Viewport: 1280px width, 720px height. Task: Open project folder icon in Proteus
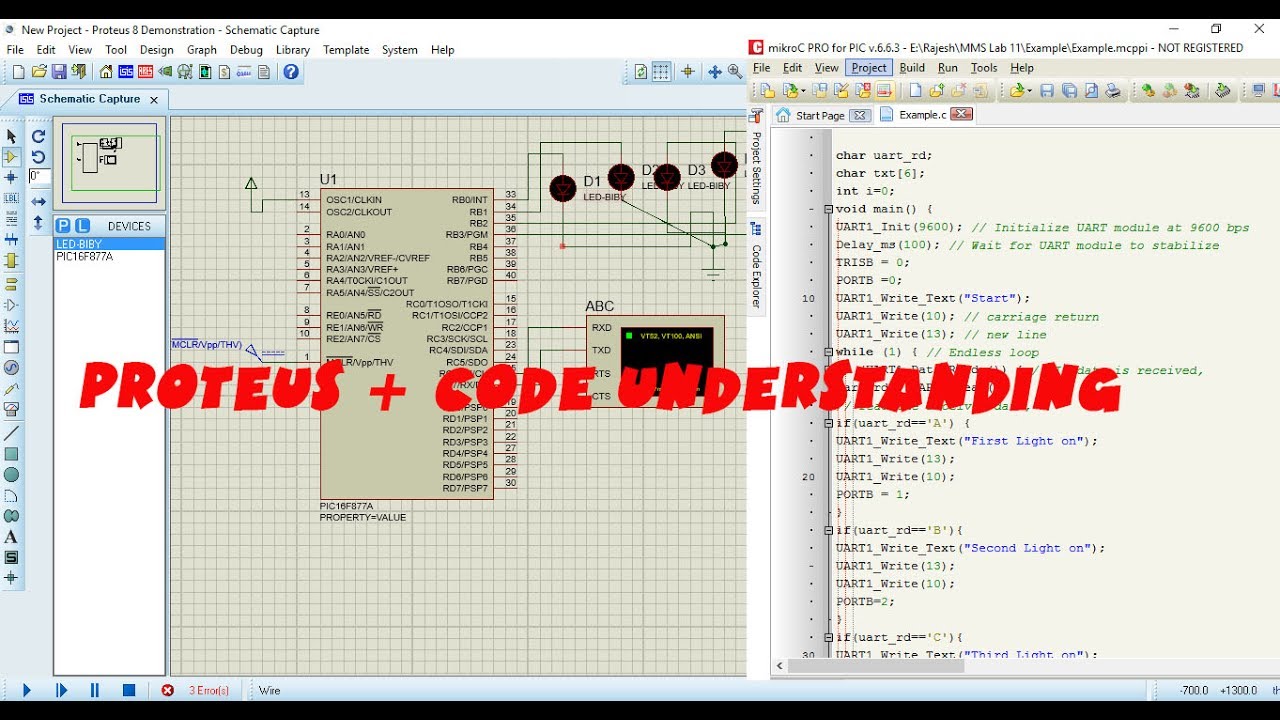coord(39,72)
